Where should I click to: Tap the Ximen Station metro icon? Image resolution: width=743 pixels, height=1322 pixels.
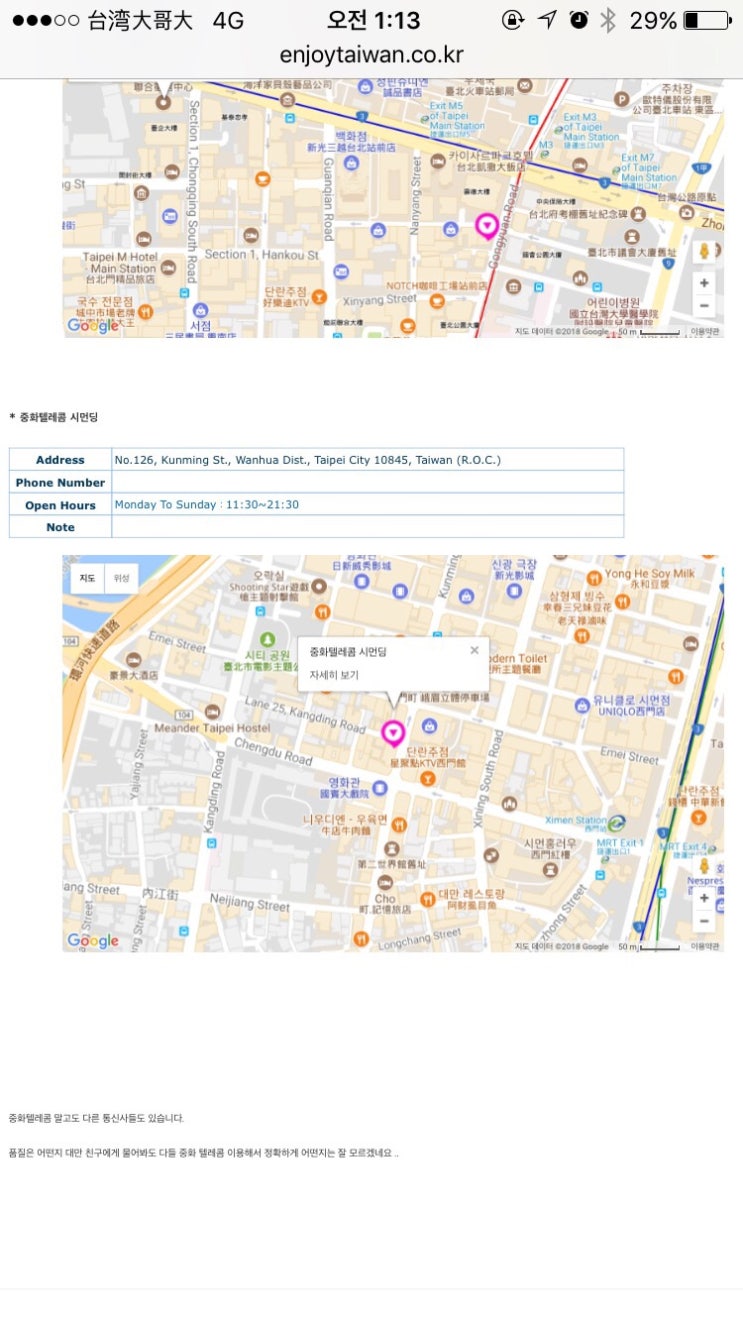[617, 823]
